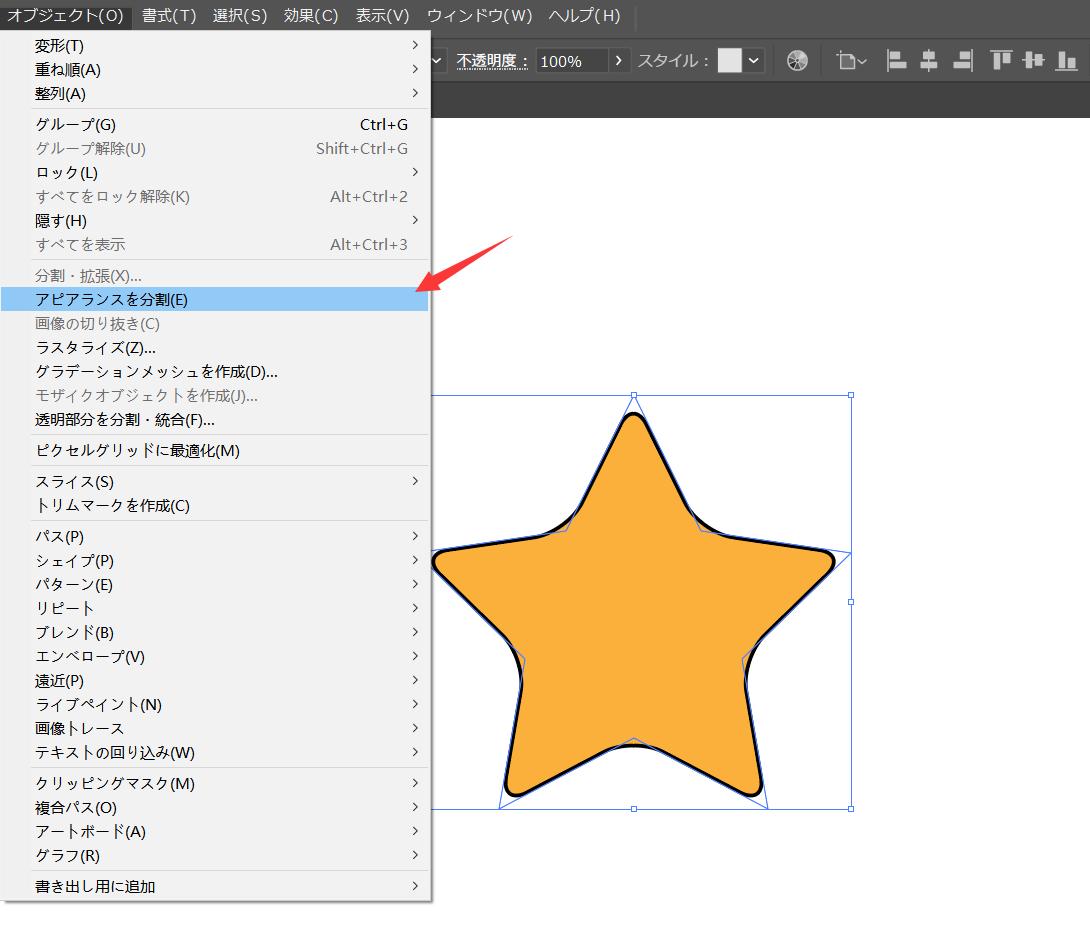Open the リピート submenu
This screenshot has height=942, width=1090.
click(215, 608)
